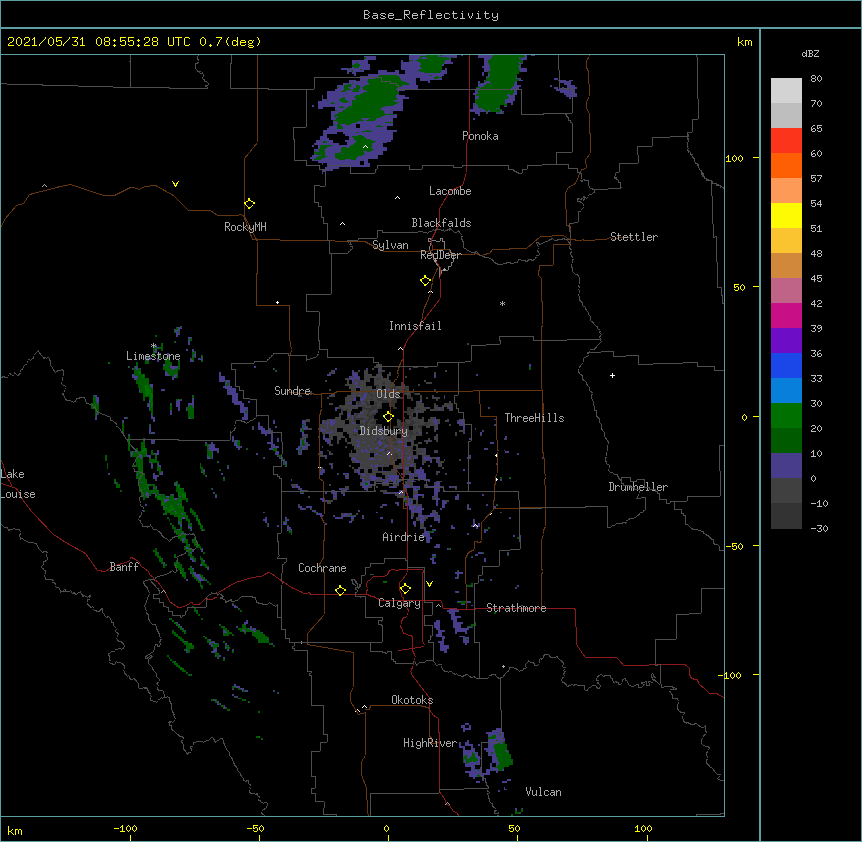The height and width of the screenshot is (842, 862).
Task: Click the dBZ legend heading
Action: coord(810,53)
